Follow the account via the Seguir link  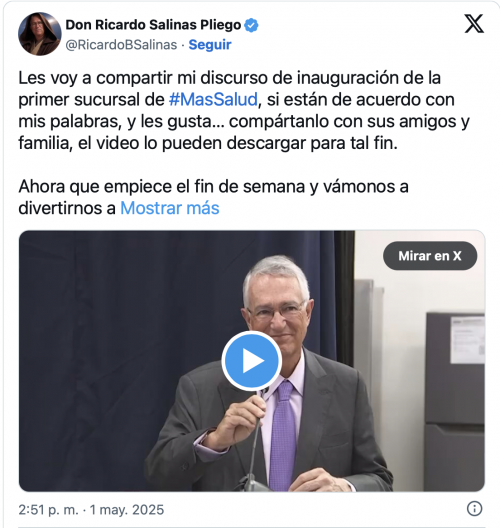click(210, 45)
